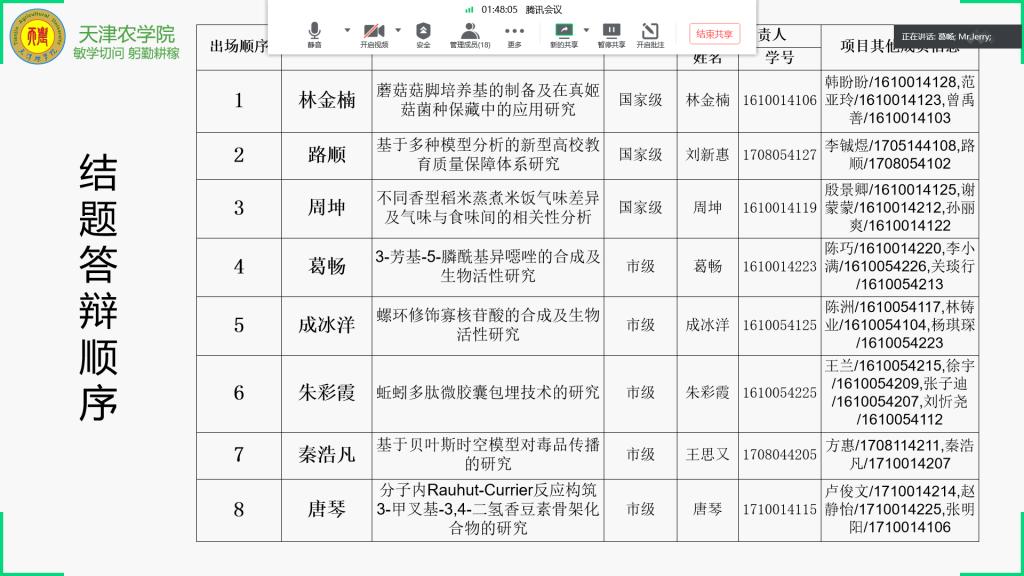Click "市级" level cell in row 8
The width and height of the screenshot is (1024, 576).
[x=641, y=509]
